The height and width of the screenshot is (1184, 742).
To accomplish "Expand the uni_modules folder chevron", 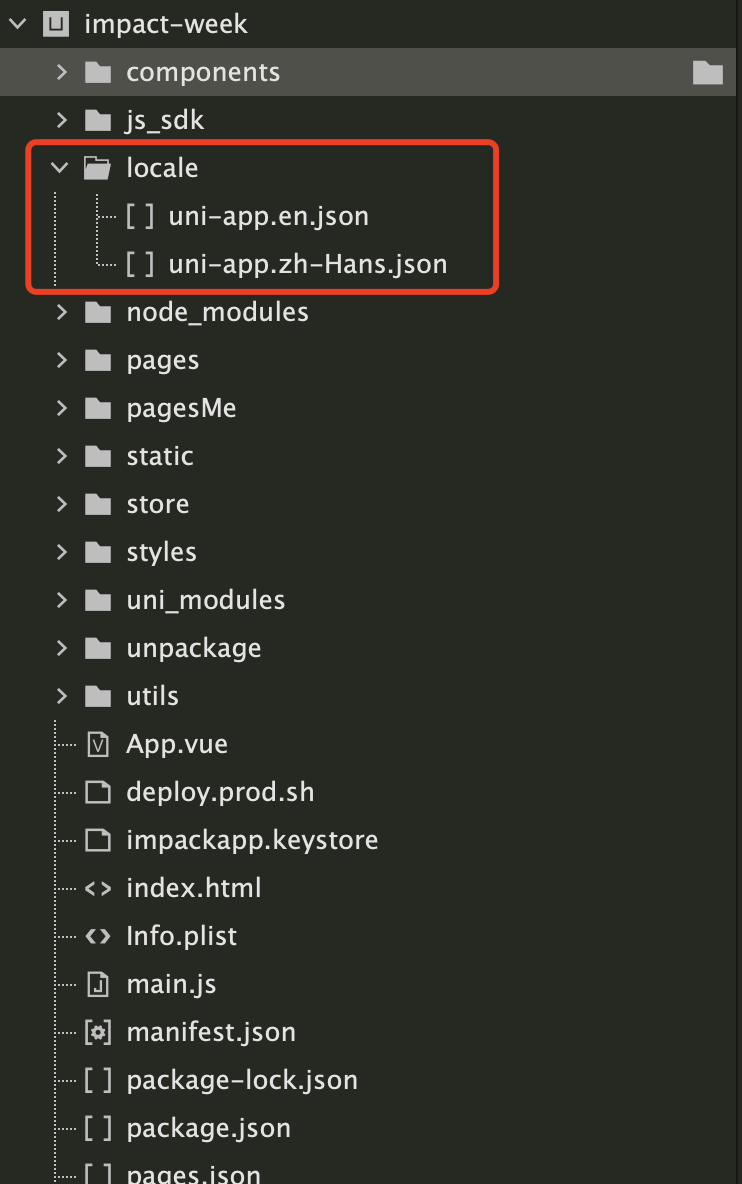I will (62, 600).
